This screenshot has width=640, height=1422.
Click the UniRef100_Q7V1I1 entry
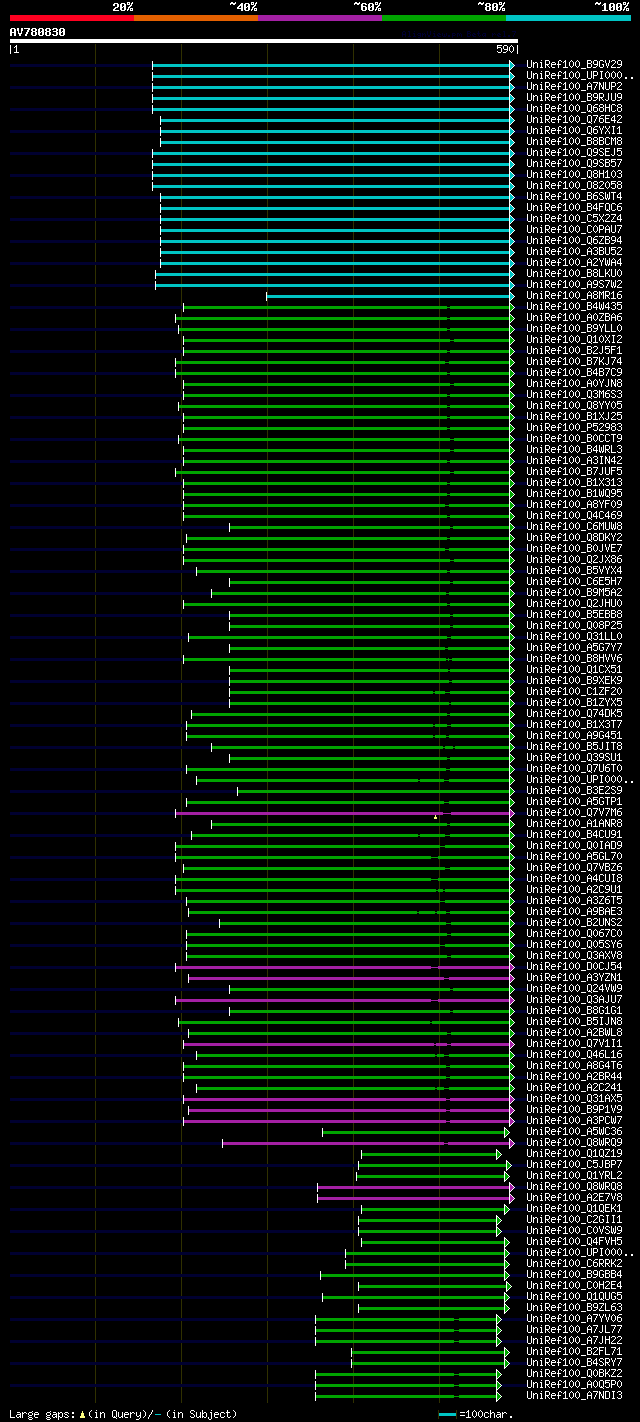pos(575,1043)
